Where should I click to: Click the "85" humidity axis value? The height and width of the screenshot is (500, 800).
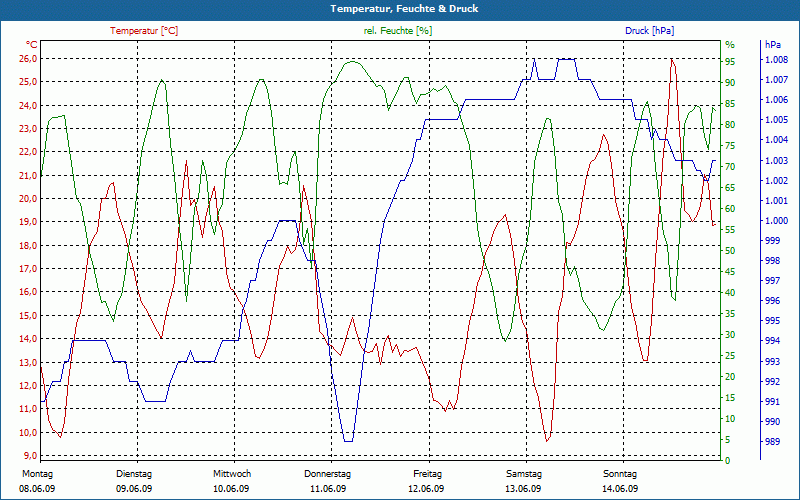(x=731, y=104)
